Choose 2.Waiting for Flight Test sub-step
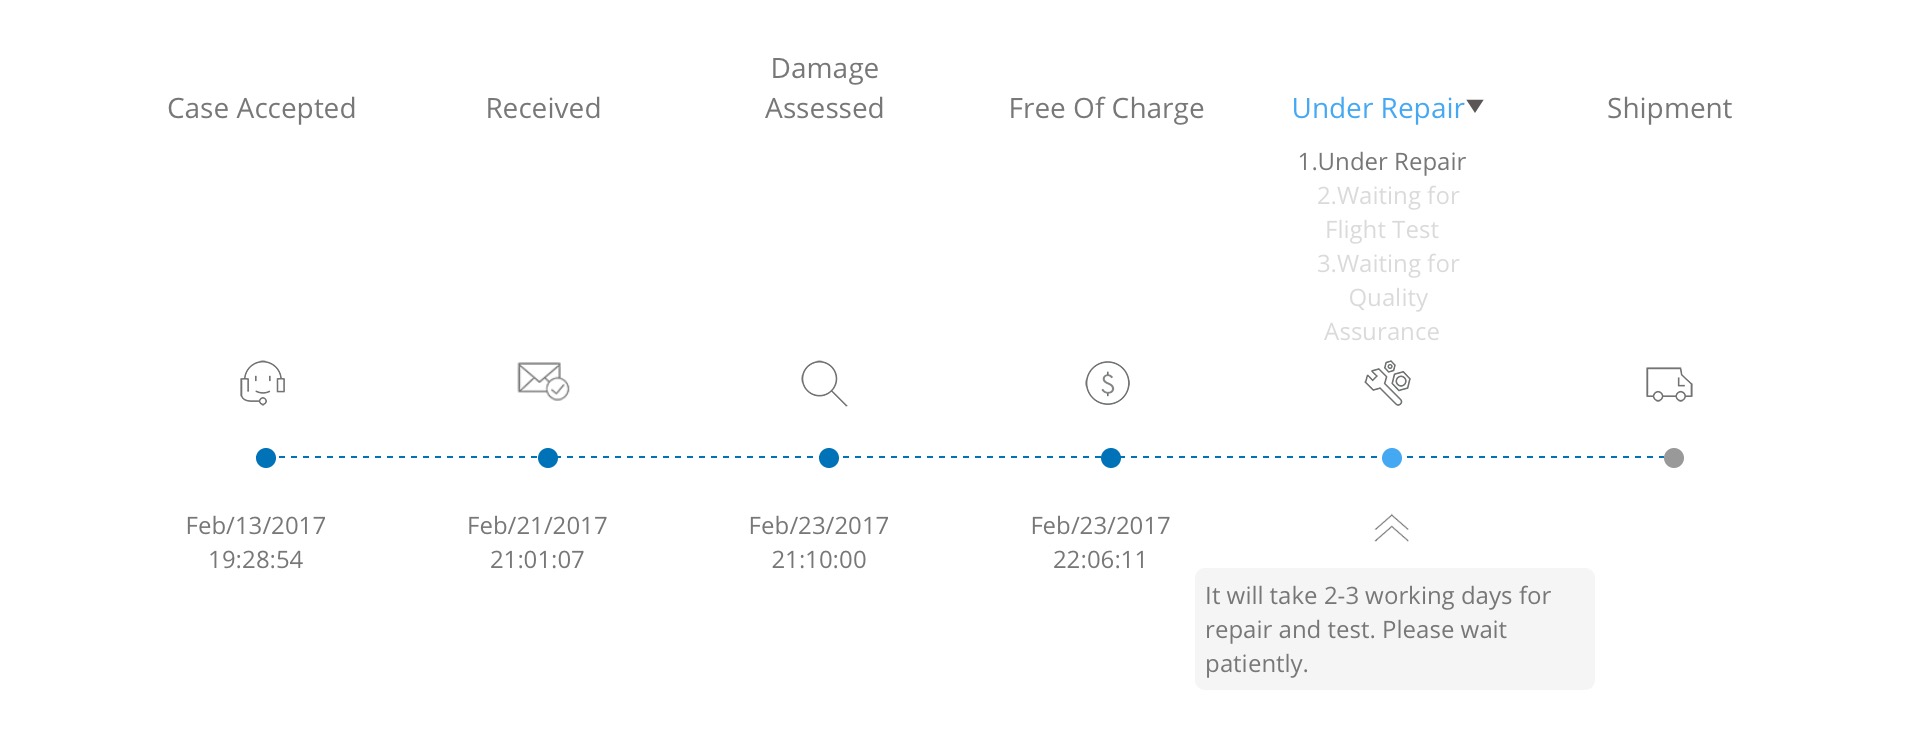 pos(1388,213)
